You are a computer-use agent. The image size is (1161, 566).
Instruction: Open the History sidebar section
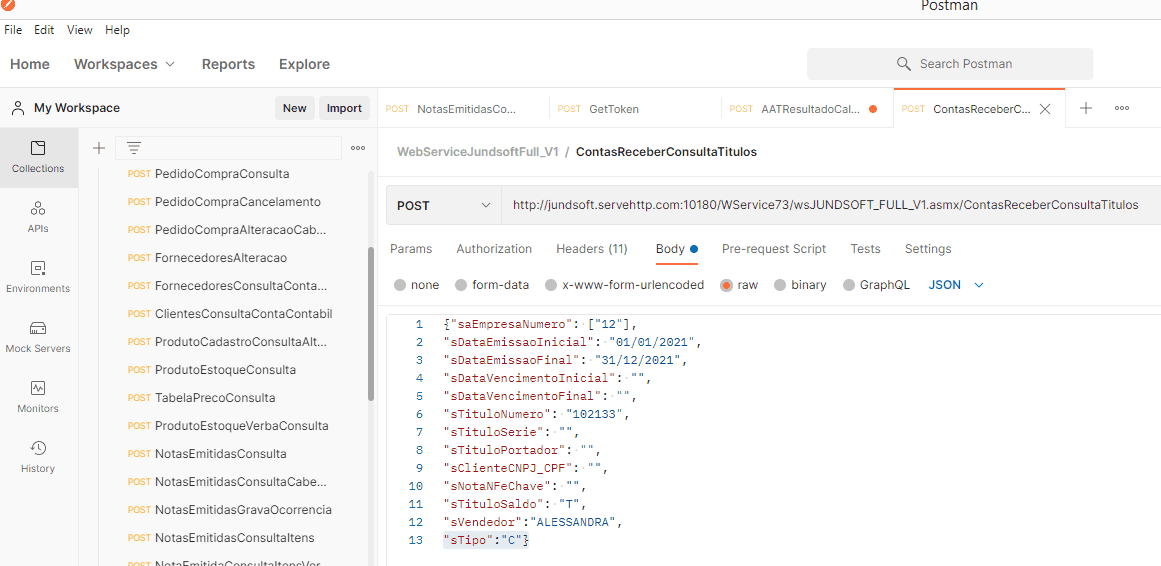coord(38,457)
